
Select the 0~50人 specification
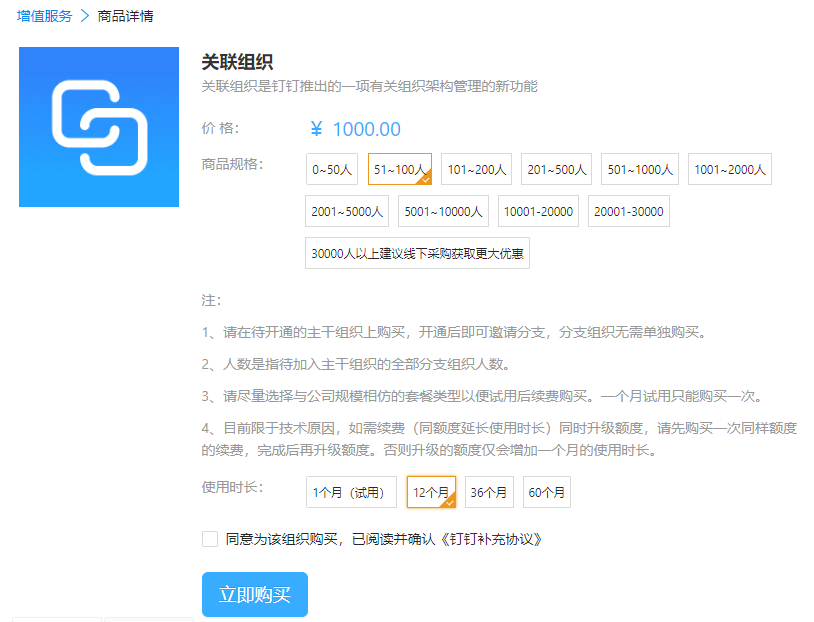pyautogui.click(x=332, y=169)
